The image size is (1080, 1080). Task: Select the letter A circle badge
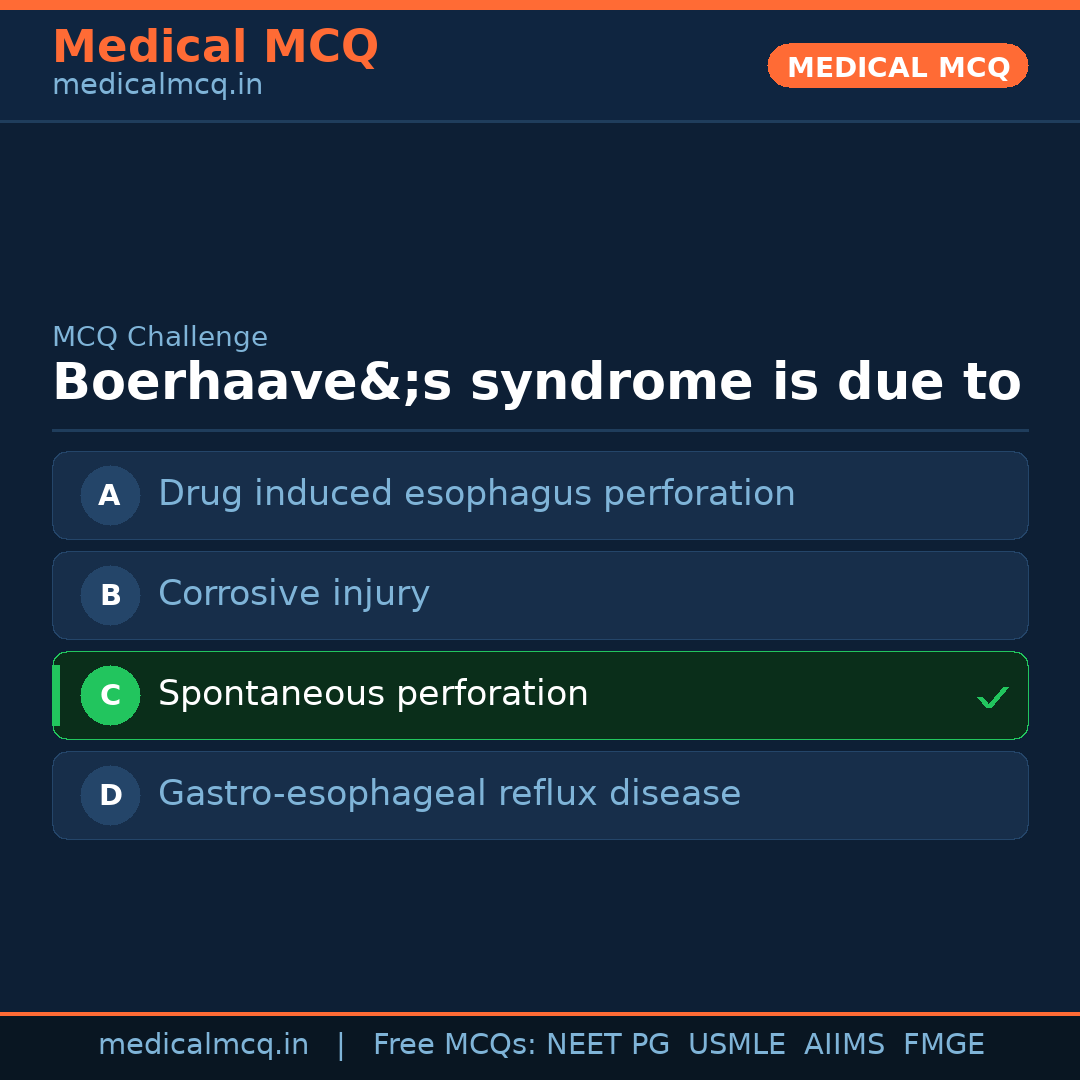110,495
